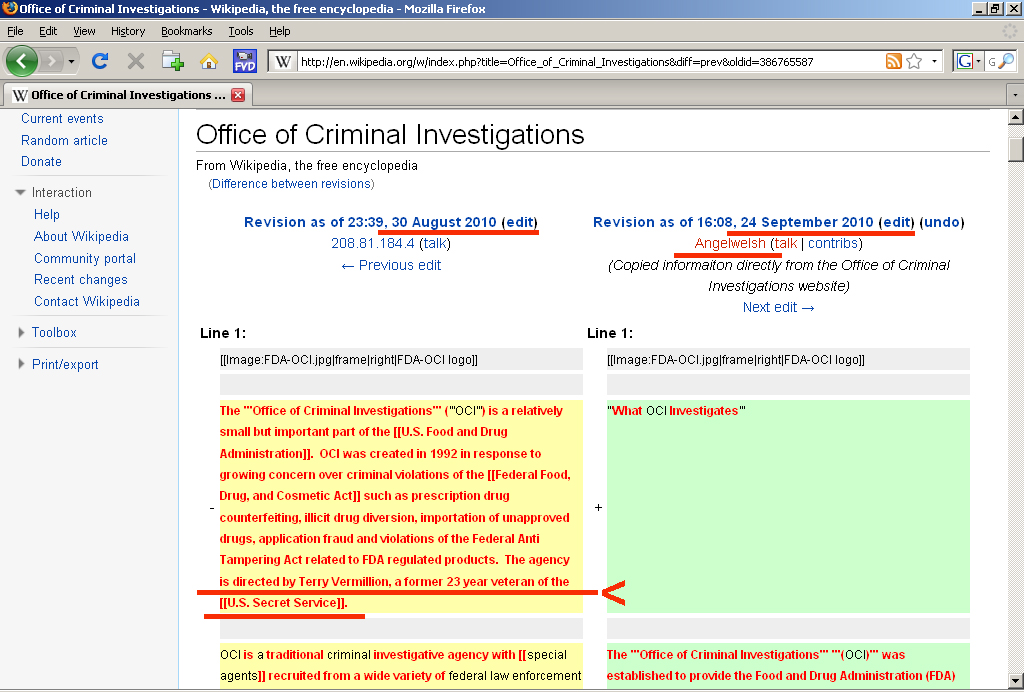Click edit link for 30 August 2010 revision
The width and height of the screenshot is (1024, 692).
tap(520, 222)
